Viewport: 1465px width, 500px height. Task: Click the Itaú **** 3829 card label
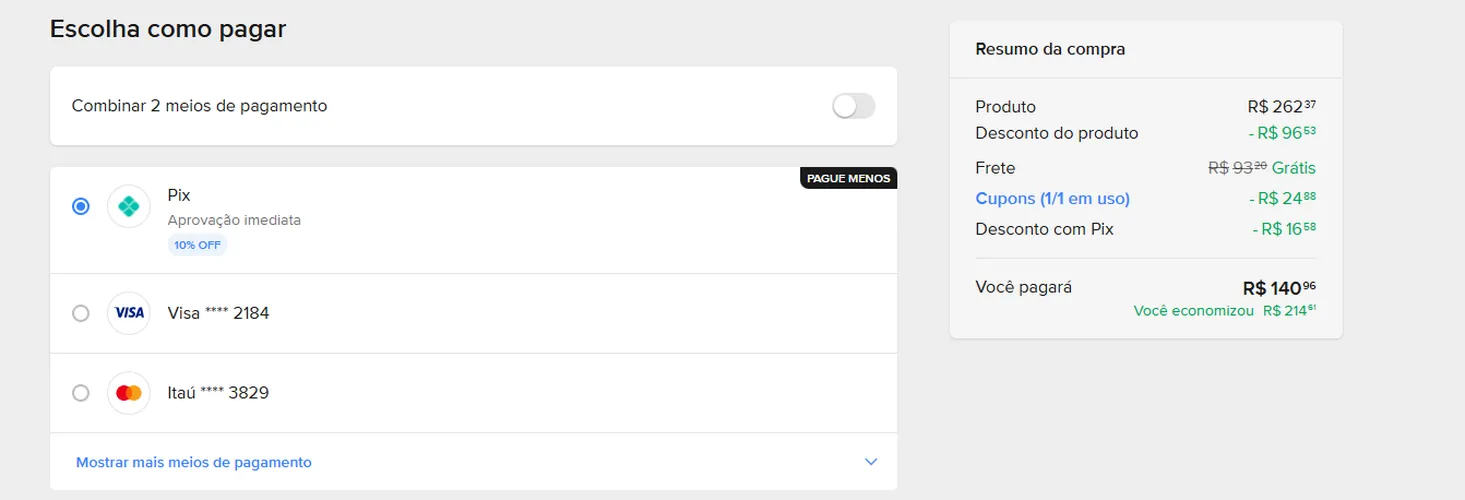click(218, 393)
